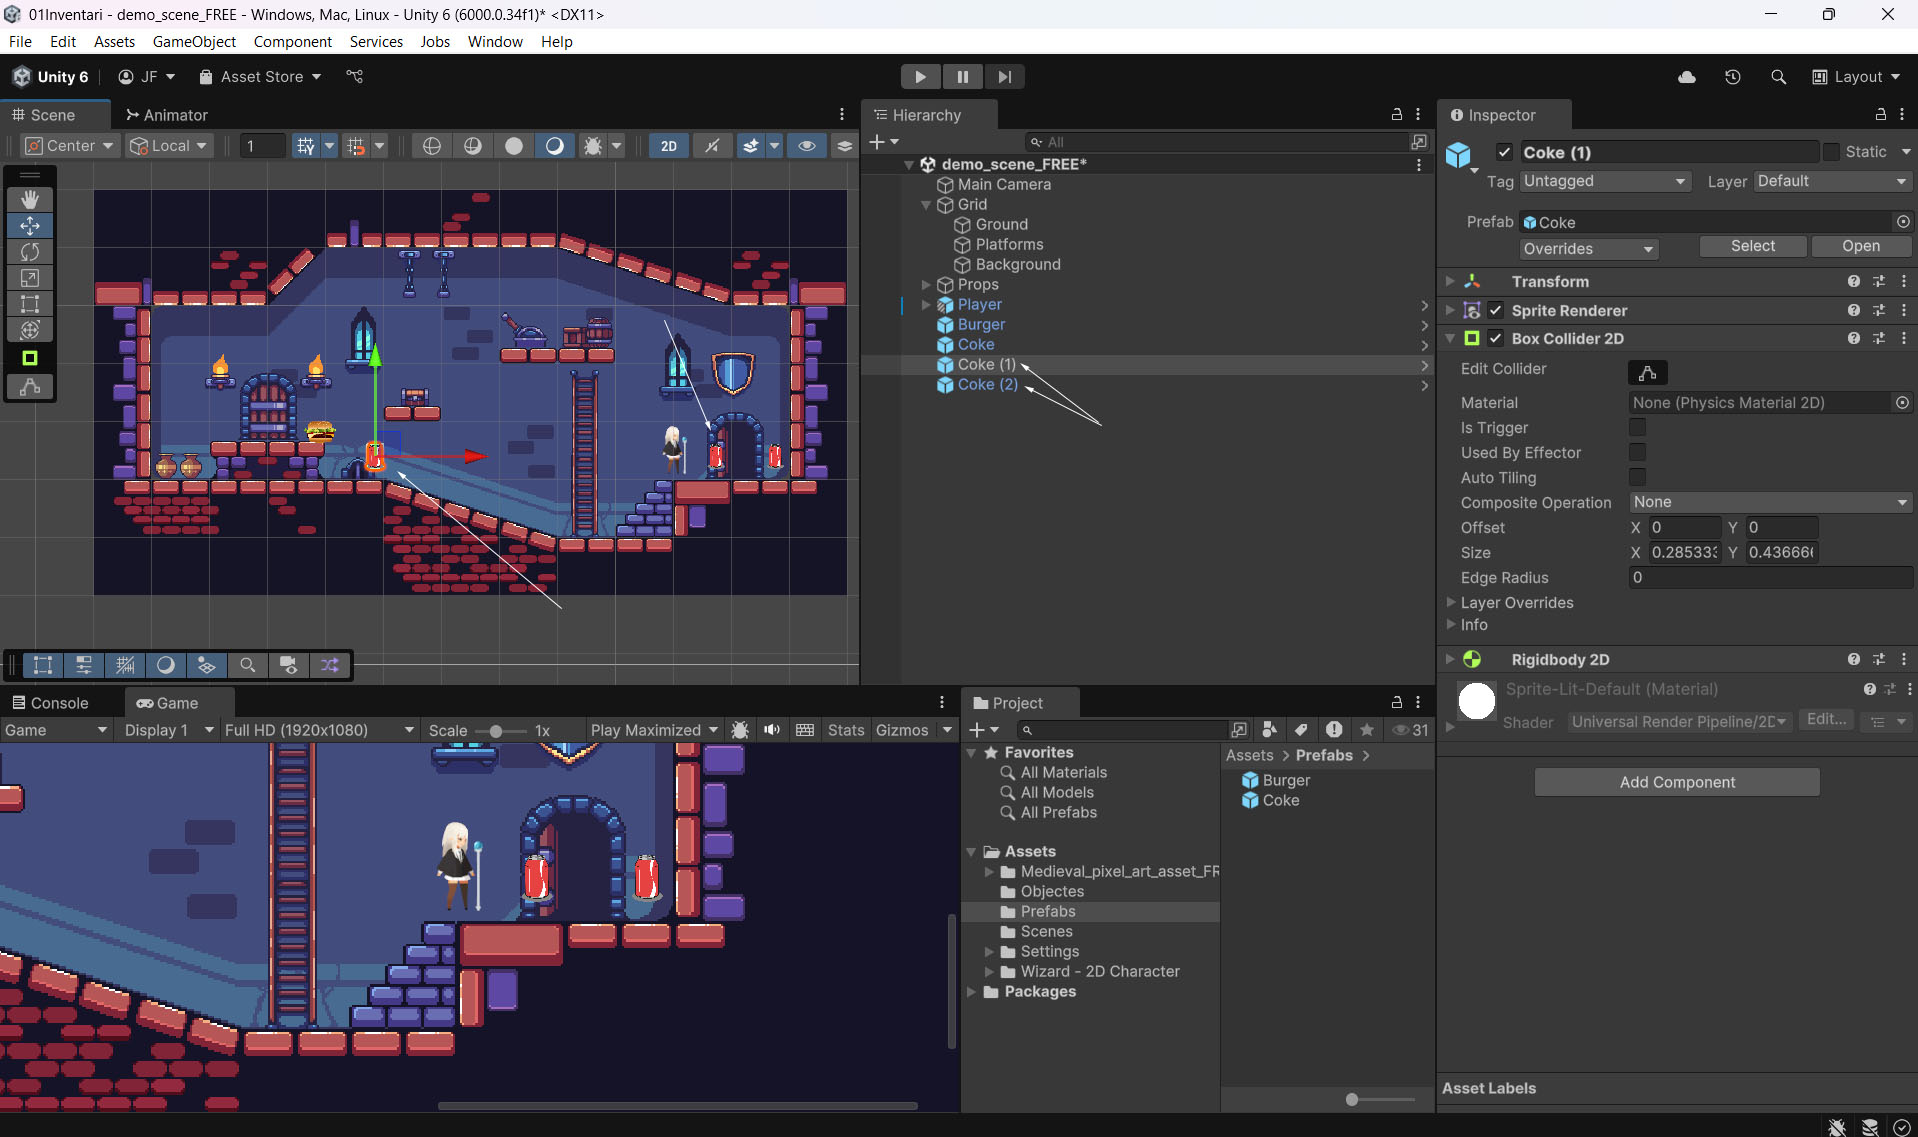Expand the Props object in Hierarchy

click(x=926, y=285)
